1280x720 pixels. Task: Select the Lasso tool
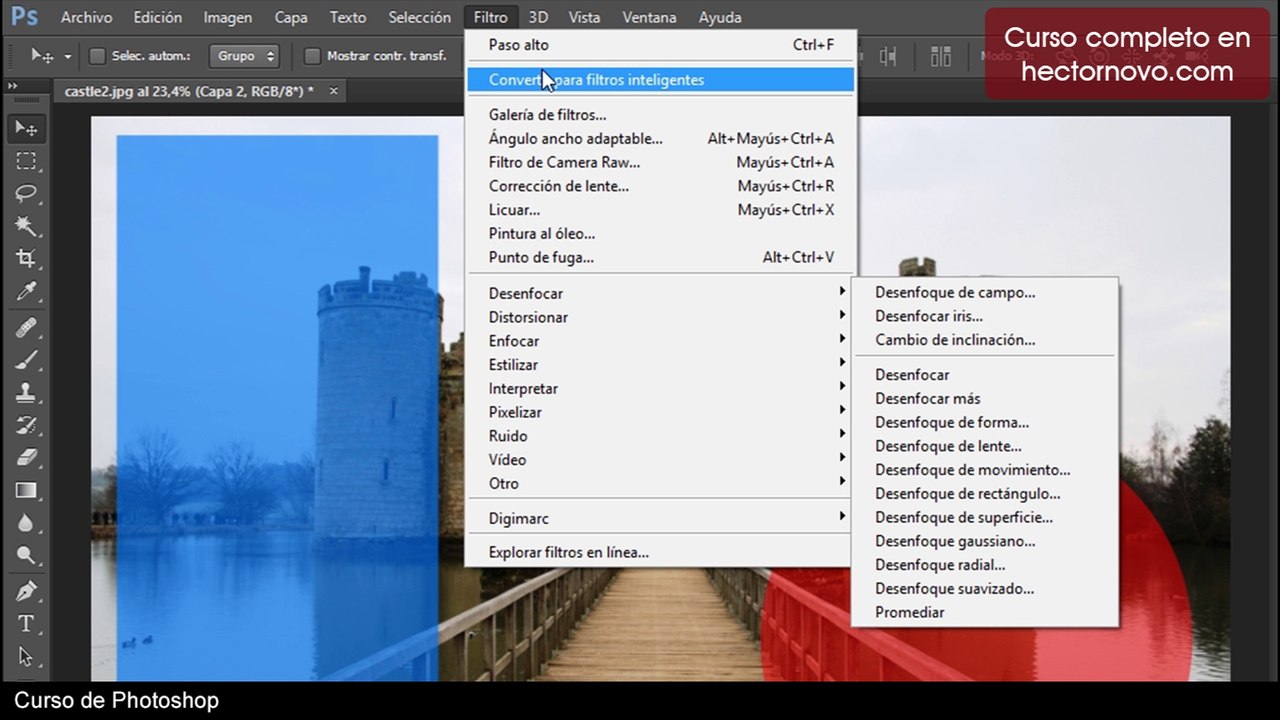pos(26,194)
